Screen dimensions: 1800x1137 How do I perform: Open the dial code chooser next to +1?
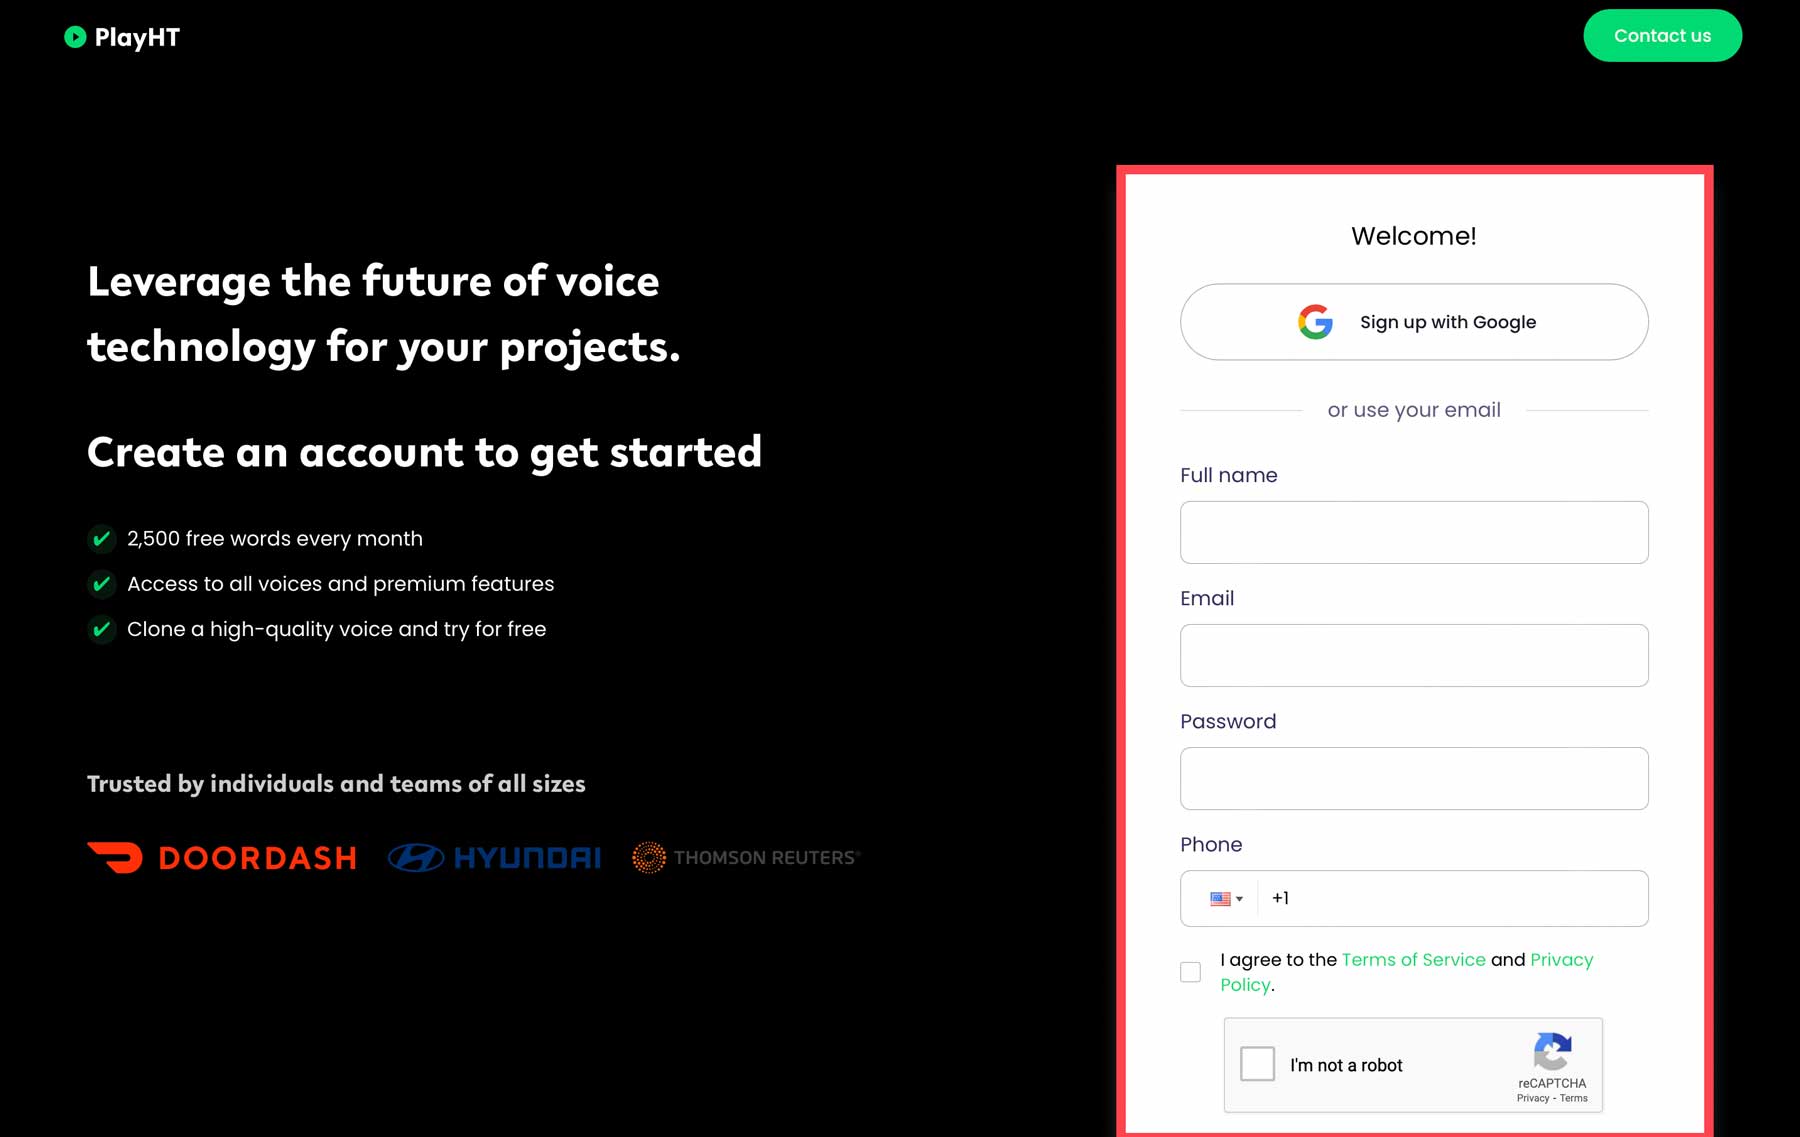pyautogui.click(x=1226, y=898)
